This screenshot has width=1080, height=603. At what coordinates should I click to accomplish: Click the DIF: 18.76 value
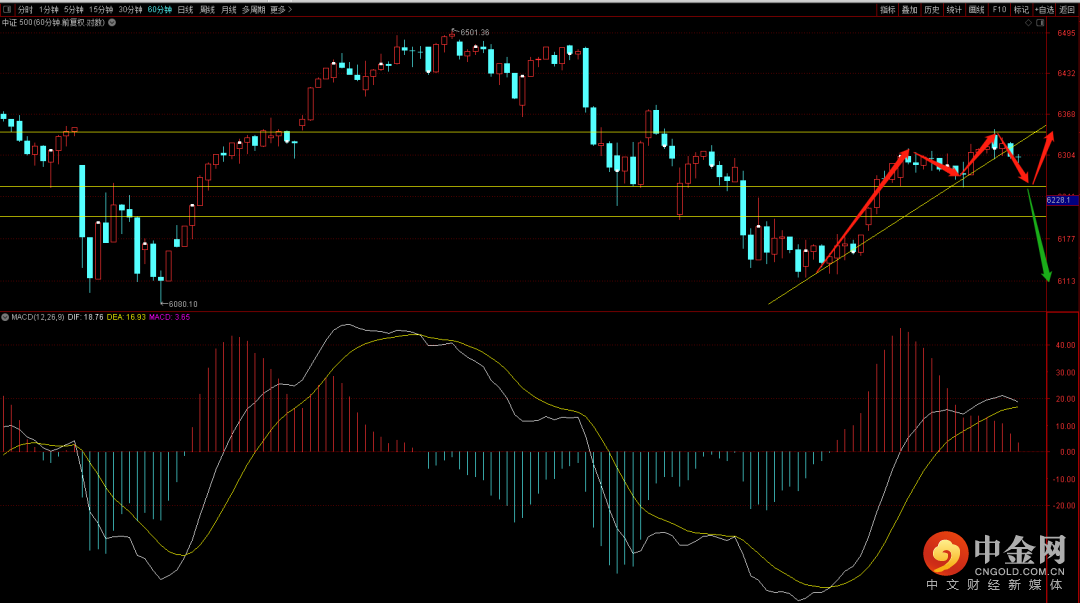pos(85,318)
